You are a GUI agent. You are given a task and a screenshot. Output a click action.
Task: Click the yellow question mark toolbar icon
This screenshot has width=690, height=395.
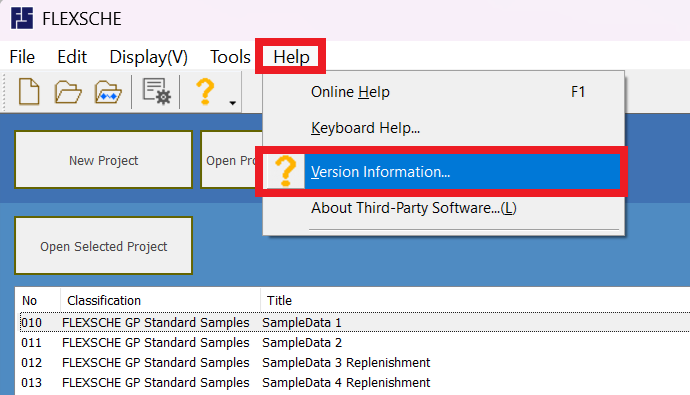tap(205, 91)
